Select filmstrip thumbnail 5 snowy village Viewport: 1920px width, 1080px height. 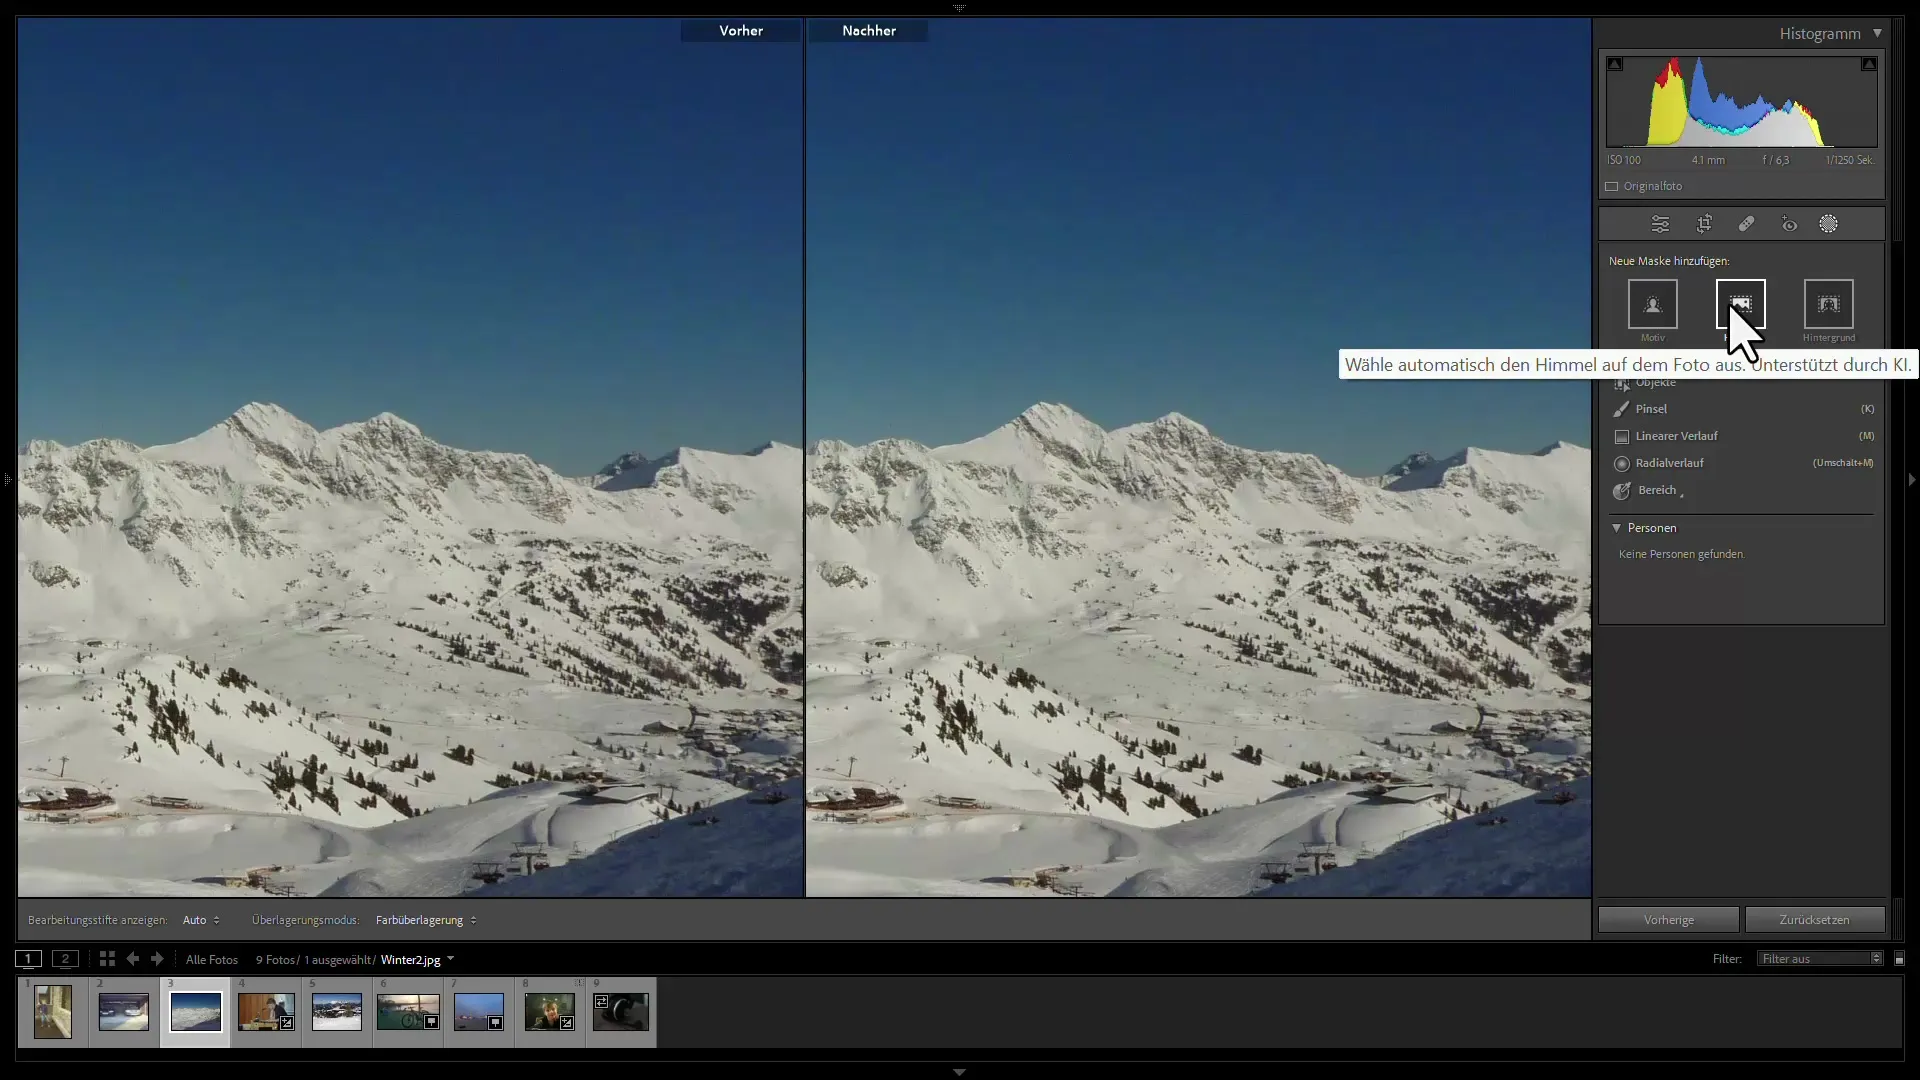[x=337, y=1012]
